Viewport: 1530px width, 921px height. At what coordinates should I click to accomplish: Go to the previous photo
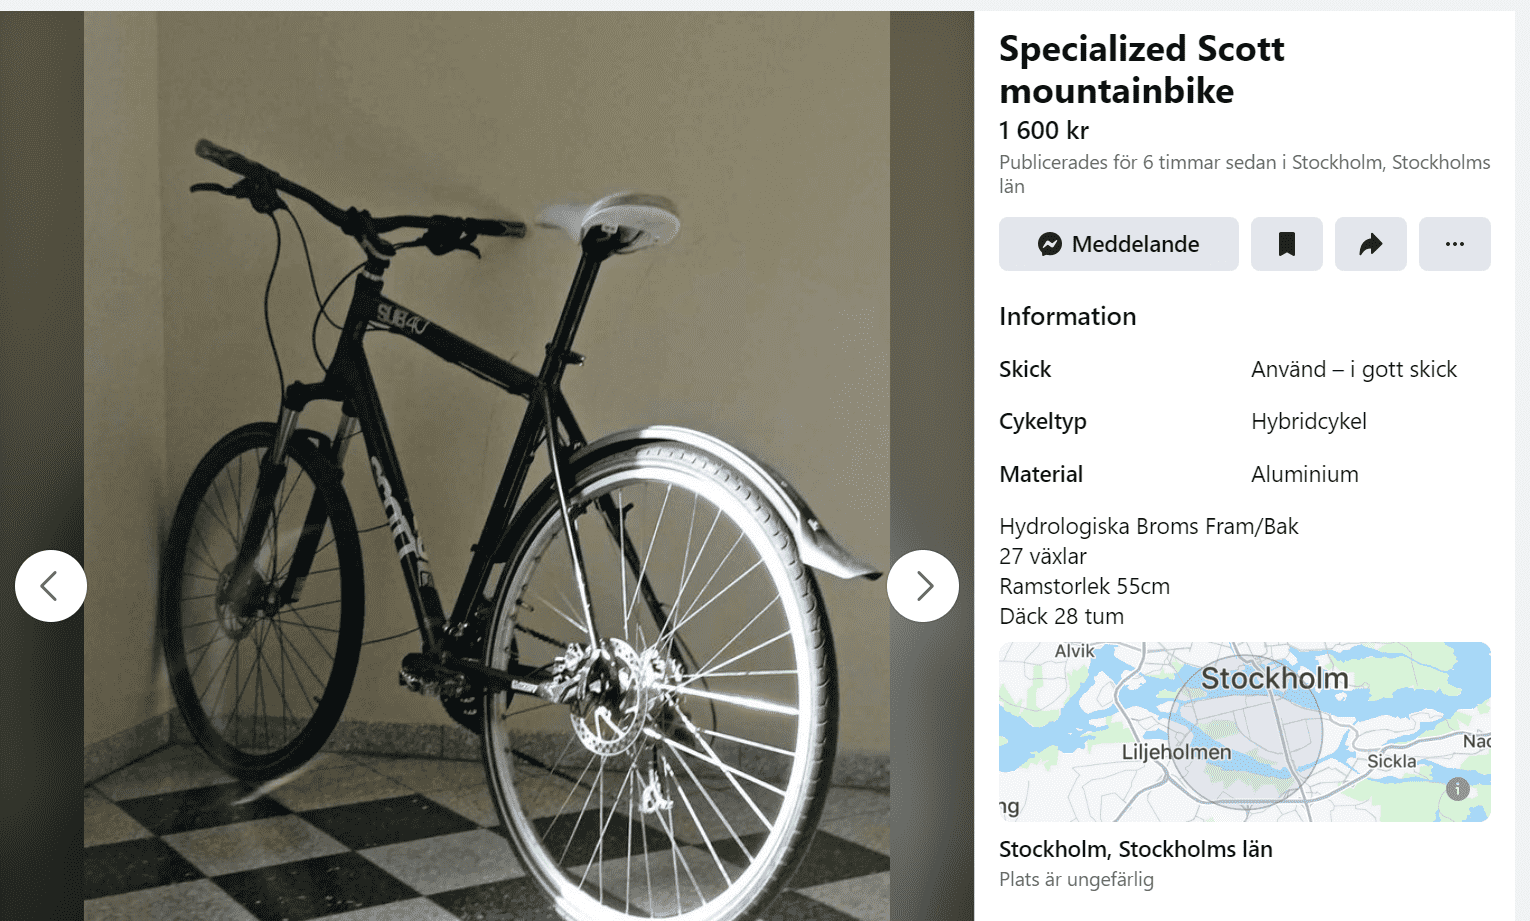(50, 586)
